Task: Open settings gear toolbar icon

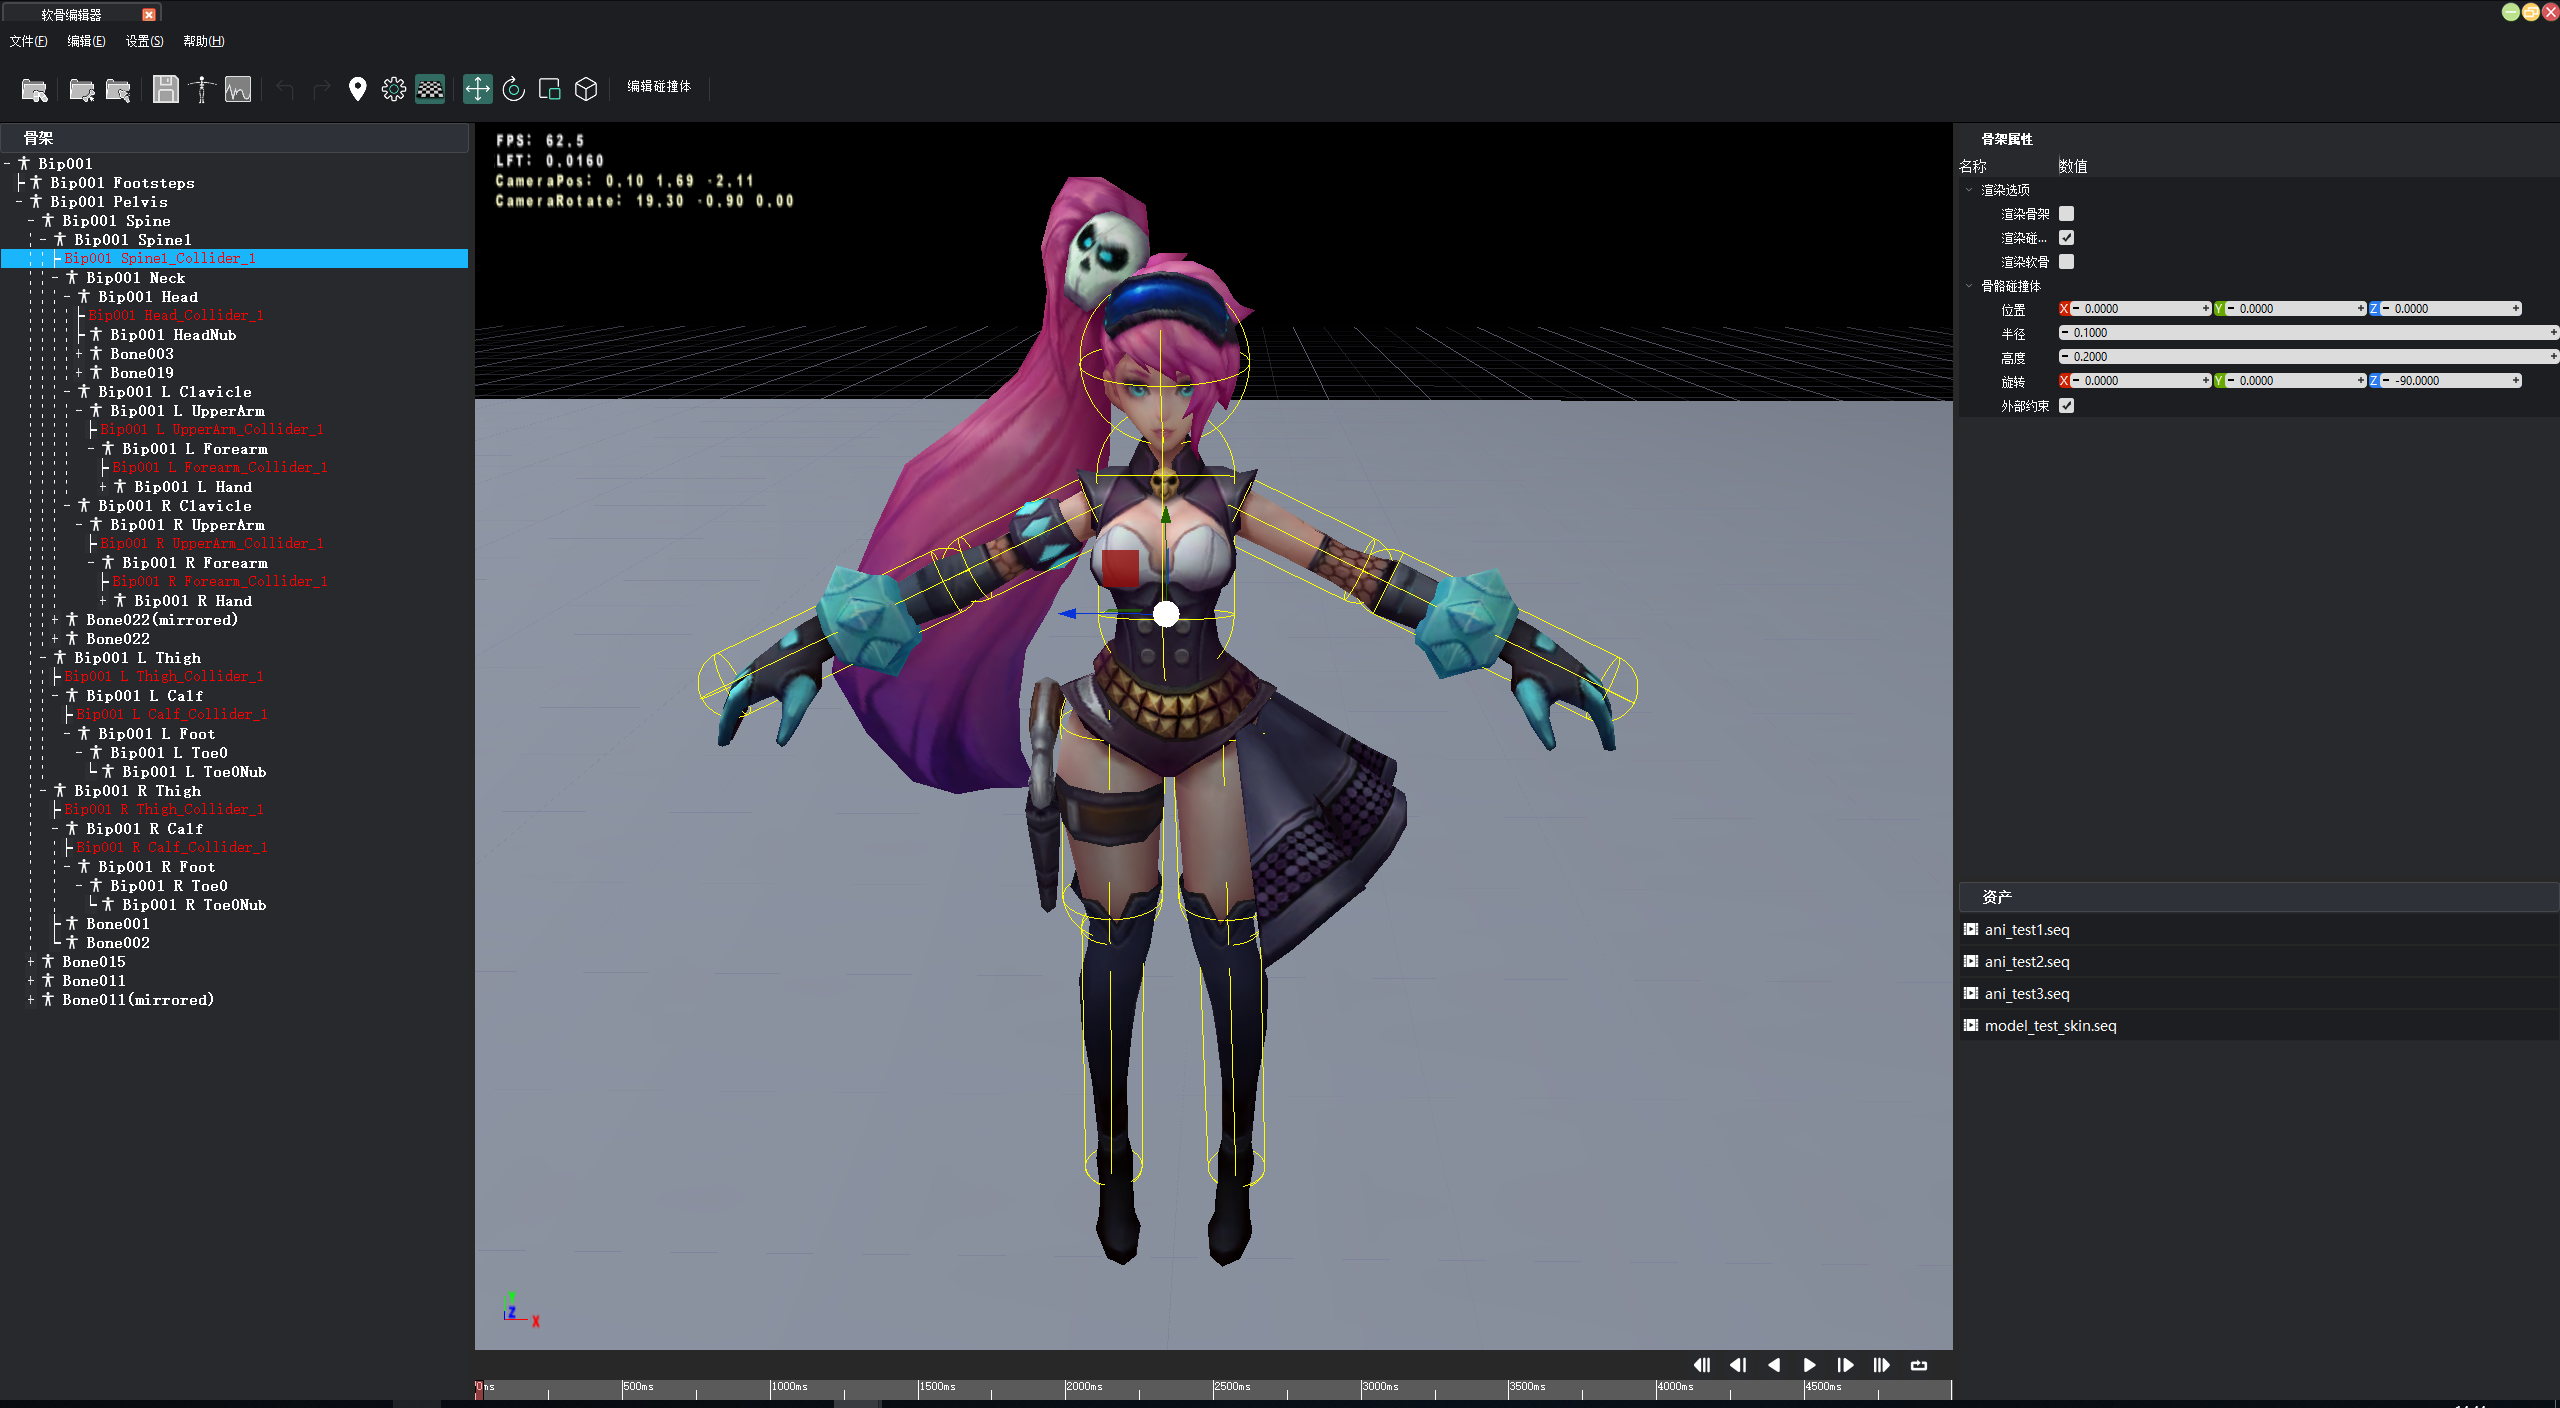Action: (393, 90)
